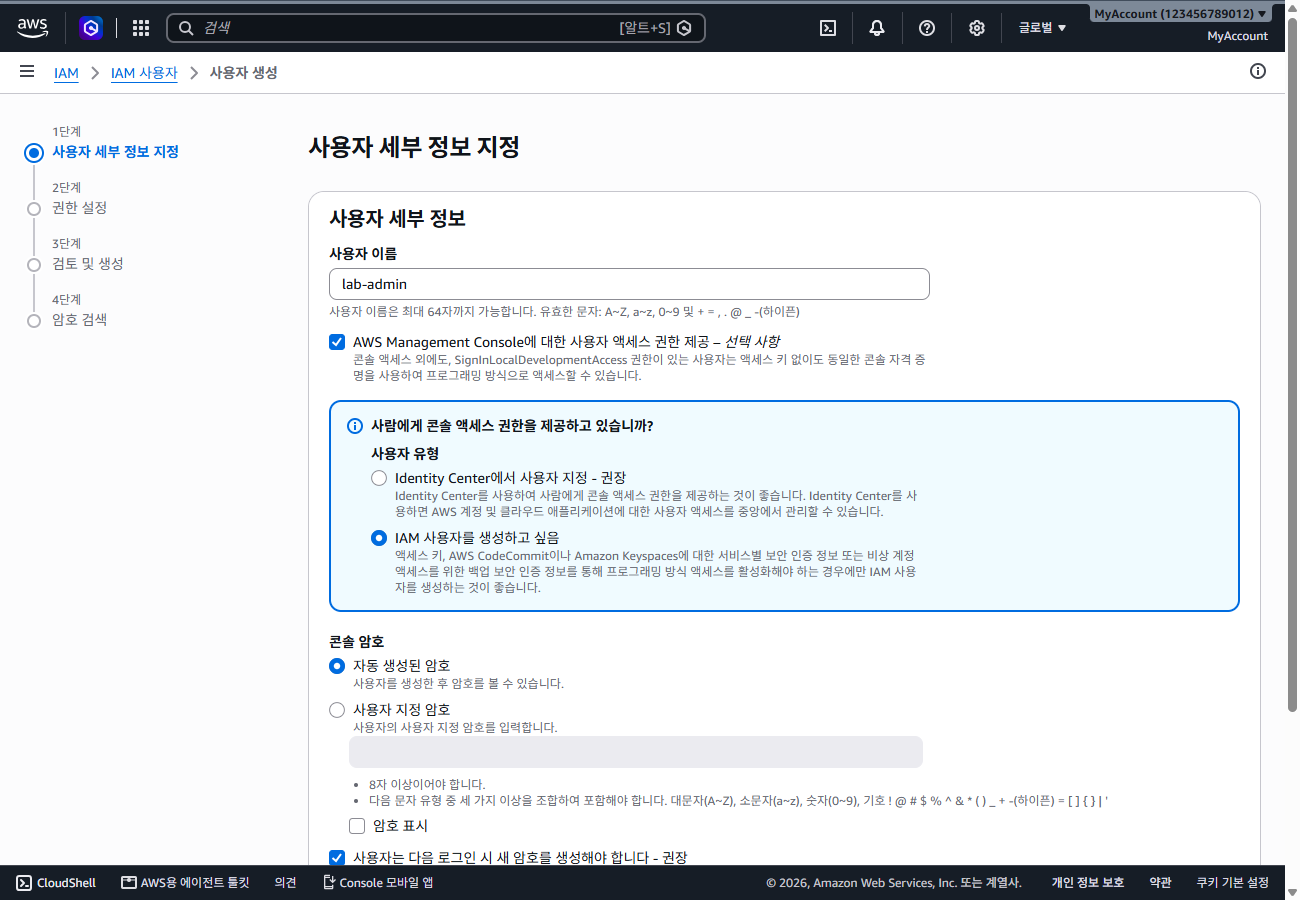Check the 암호 표시 checkbox

click(x=357, y=826)
